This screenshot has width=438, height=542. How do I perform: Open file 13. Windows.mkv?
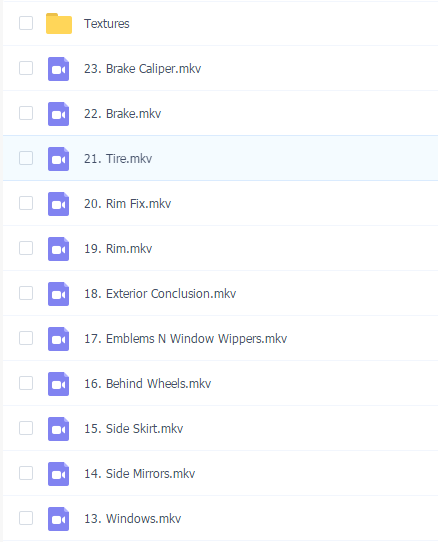coord(133,518)
